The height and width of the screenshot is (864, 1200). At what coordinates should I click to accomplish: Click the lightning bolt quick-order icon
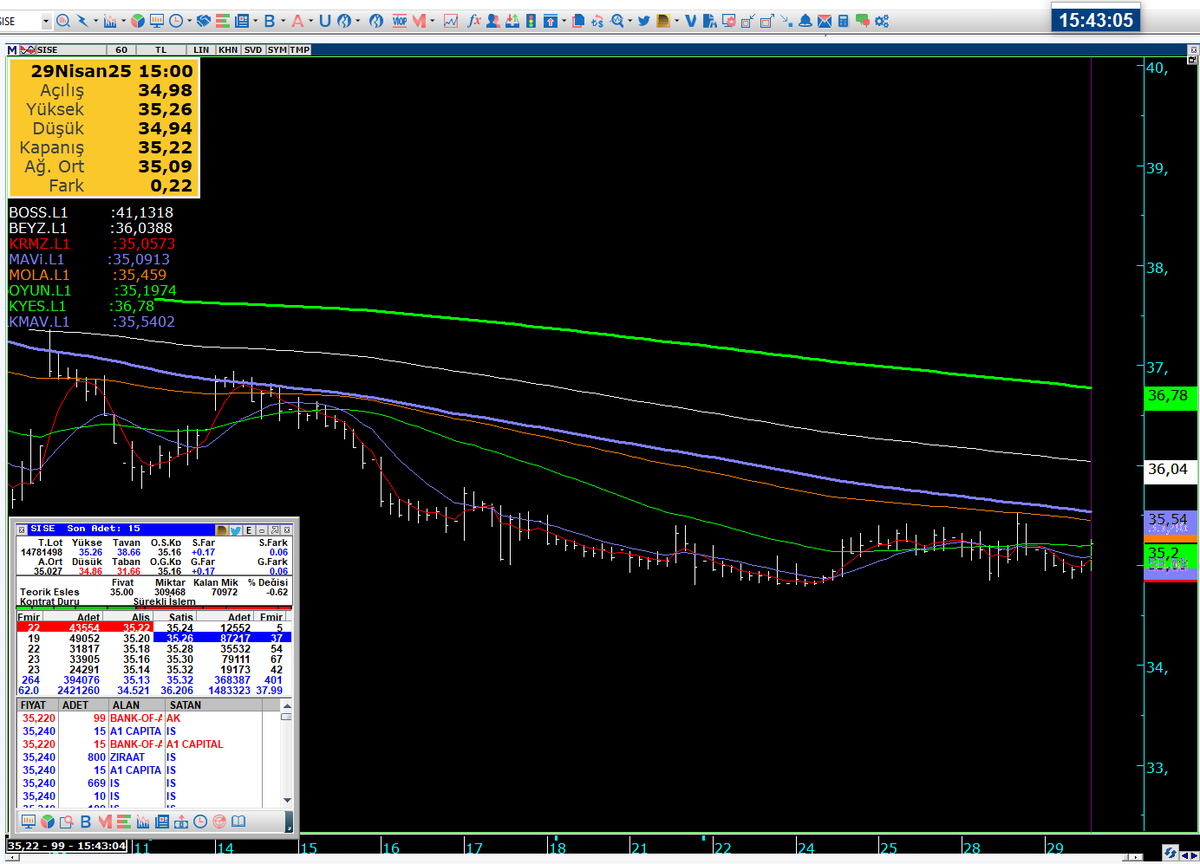pos(83,20)
